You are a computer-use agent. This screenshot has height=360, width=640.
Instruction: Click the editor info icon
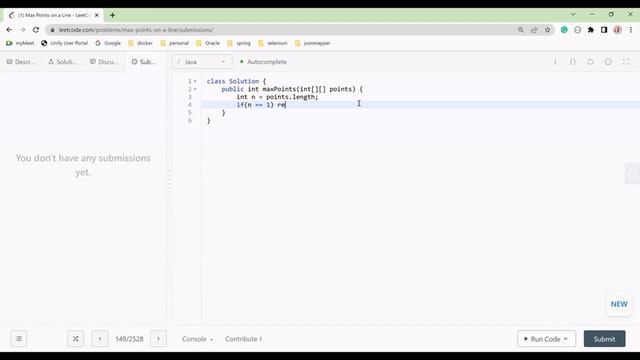click(555, 62)
